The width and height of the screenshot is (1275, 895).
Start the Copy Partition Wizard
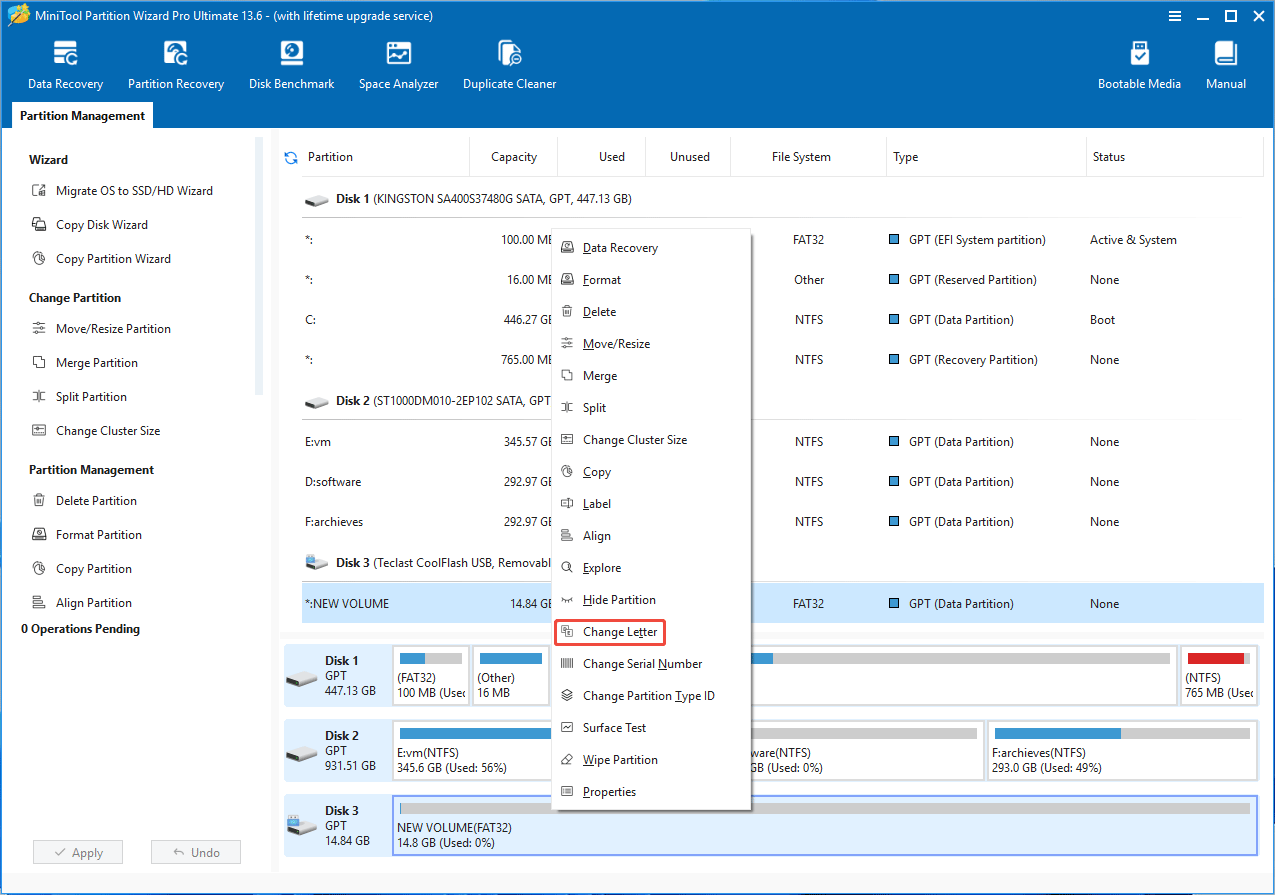[101, 259]
